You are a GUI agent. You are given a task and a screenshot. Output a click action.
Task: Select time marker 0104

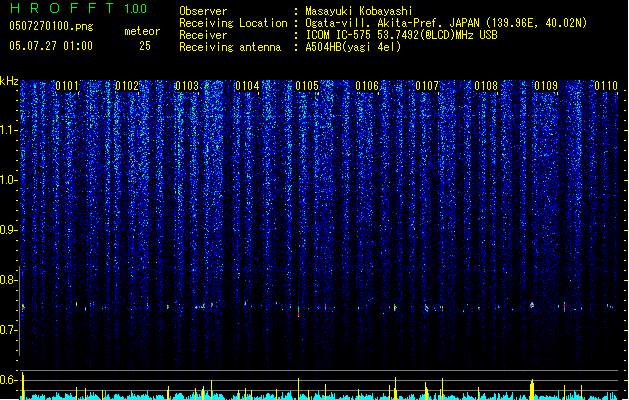(247, 86)
